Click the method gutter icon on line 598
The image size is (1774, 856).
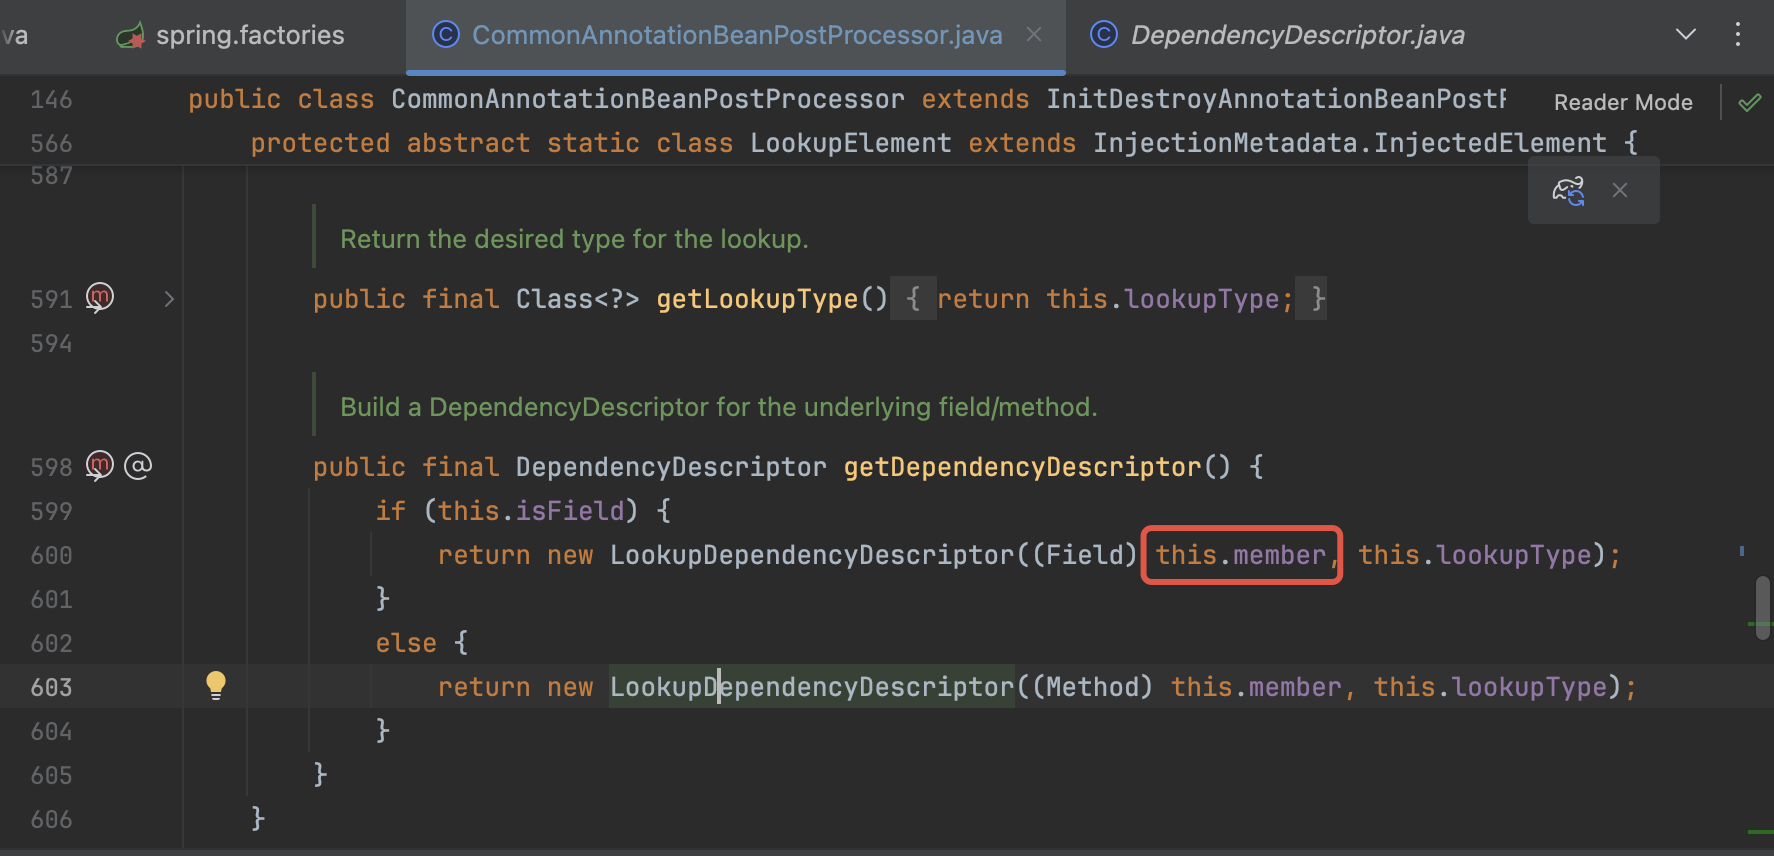coord(100,466)
